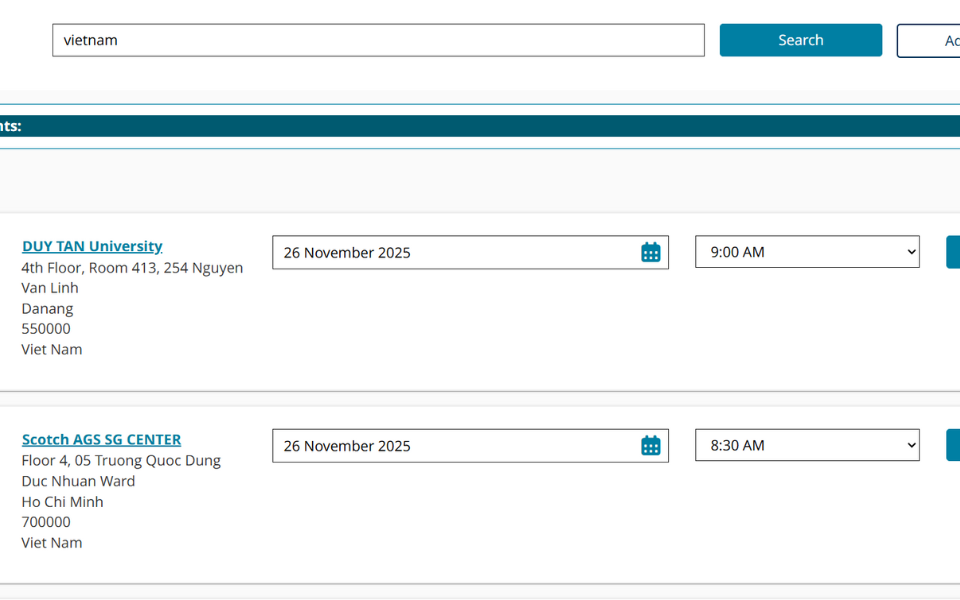Open the DUY TAN University link
The image size is (960, 600).
coord(92,246)
